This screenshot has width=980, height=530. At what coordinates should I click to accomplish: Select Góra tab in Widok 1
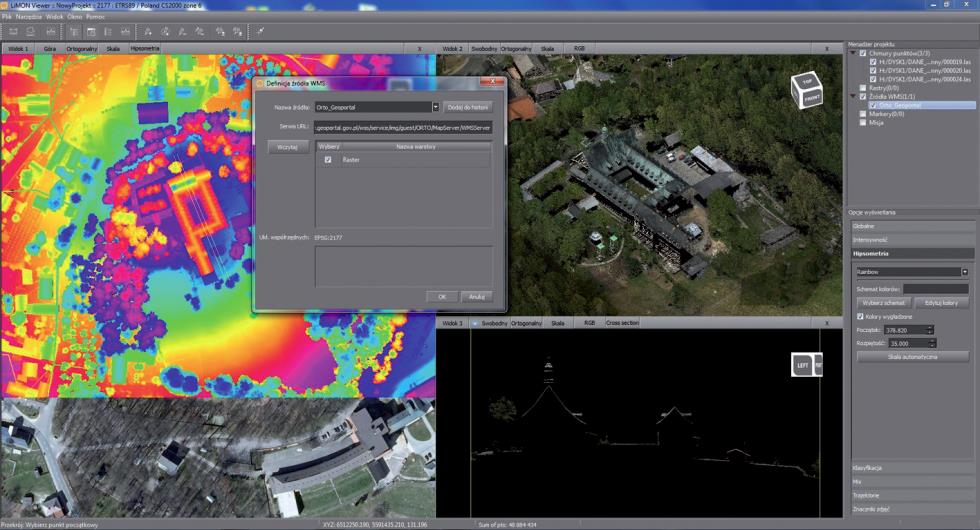49,49
